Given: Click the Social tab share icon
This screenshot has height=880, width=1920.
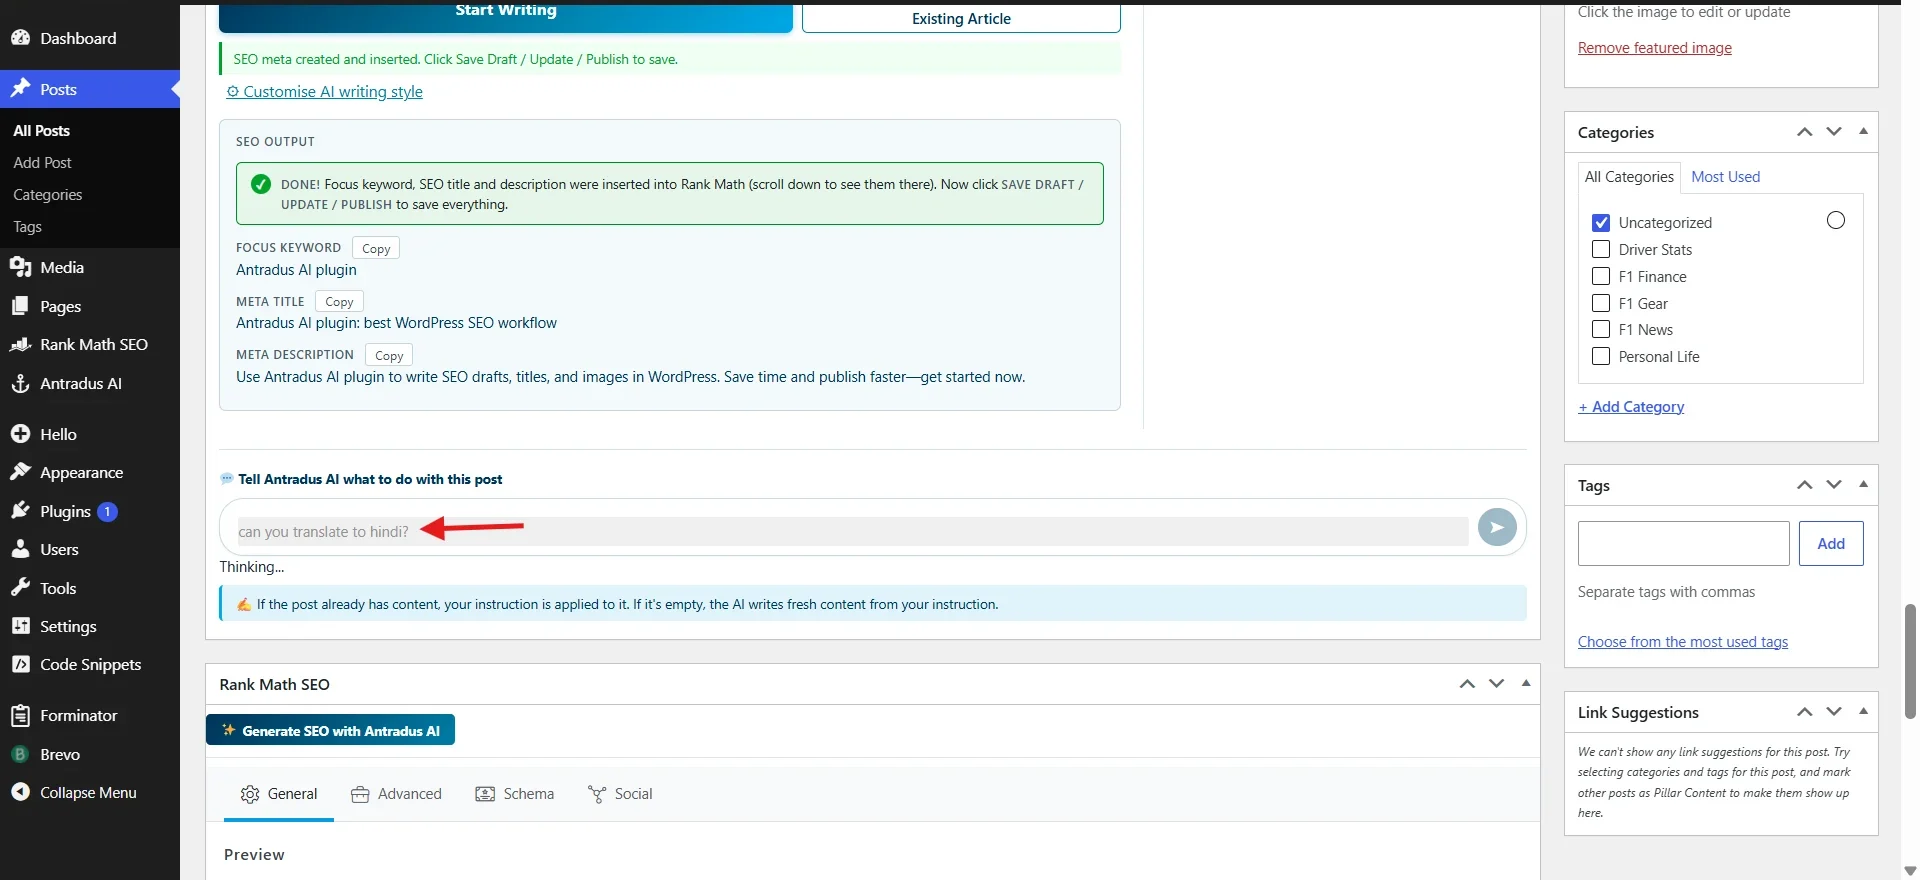Looking at the screenshot, I should coord(597,794).
